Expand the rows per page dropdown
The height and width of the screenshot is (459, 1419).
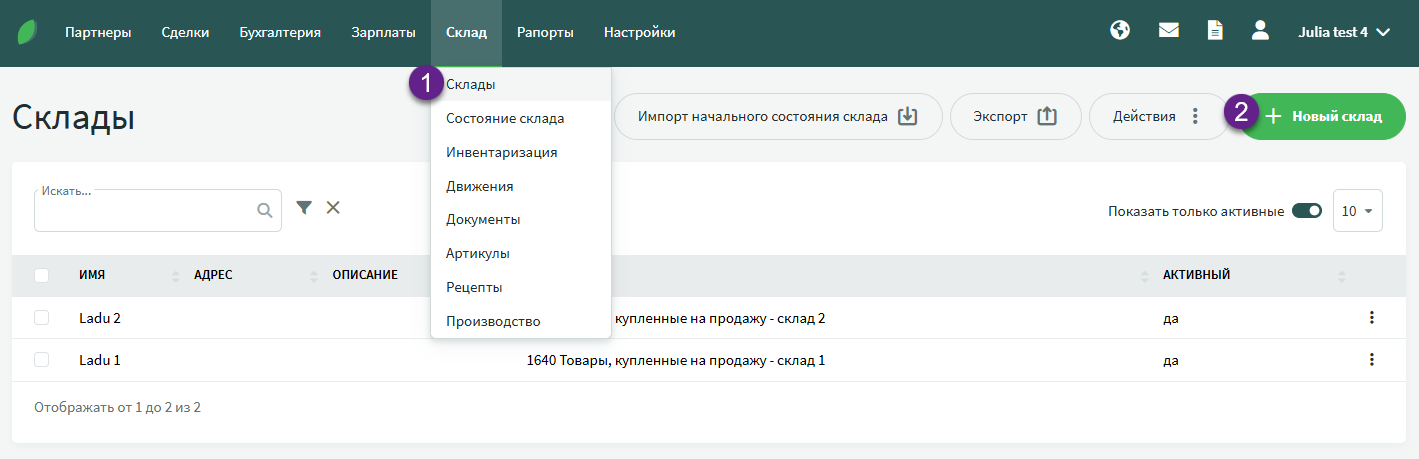(1357, 211)
